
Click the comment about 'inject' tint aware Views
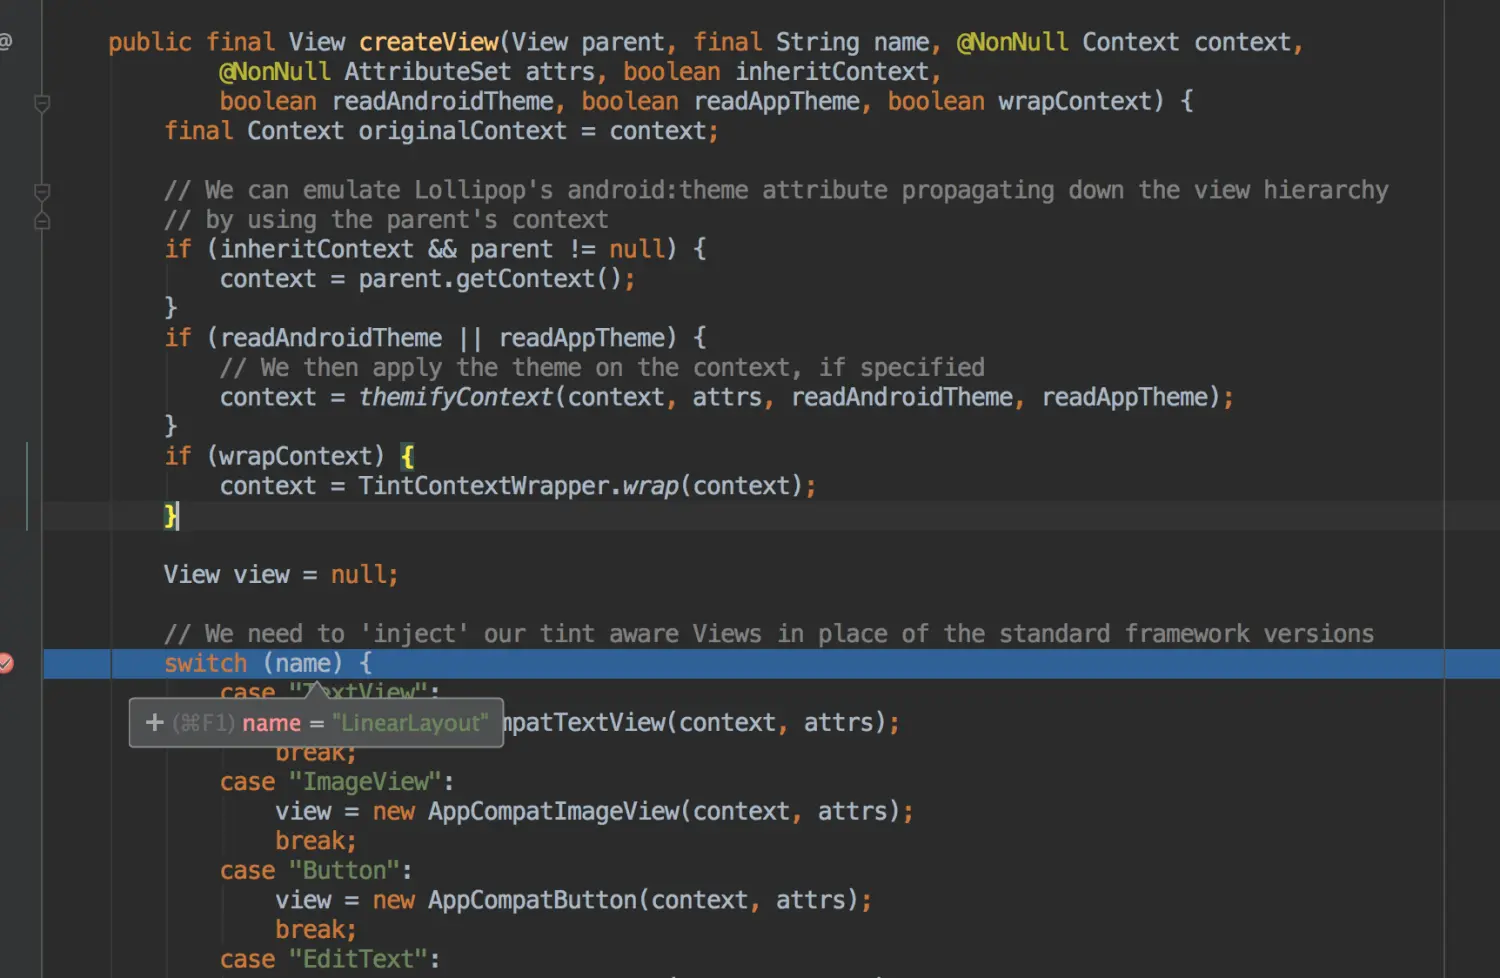click(769, 634)
